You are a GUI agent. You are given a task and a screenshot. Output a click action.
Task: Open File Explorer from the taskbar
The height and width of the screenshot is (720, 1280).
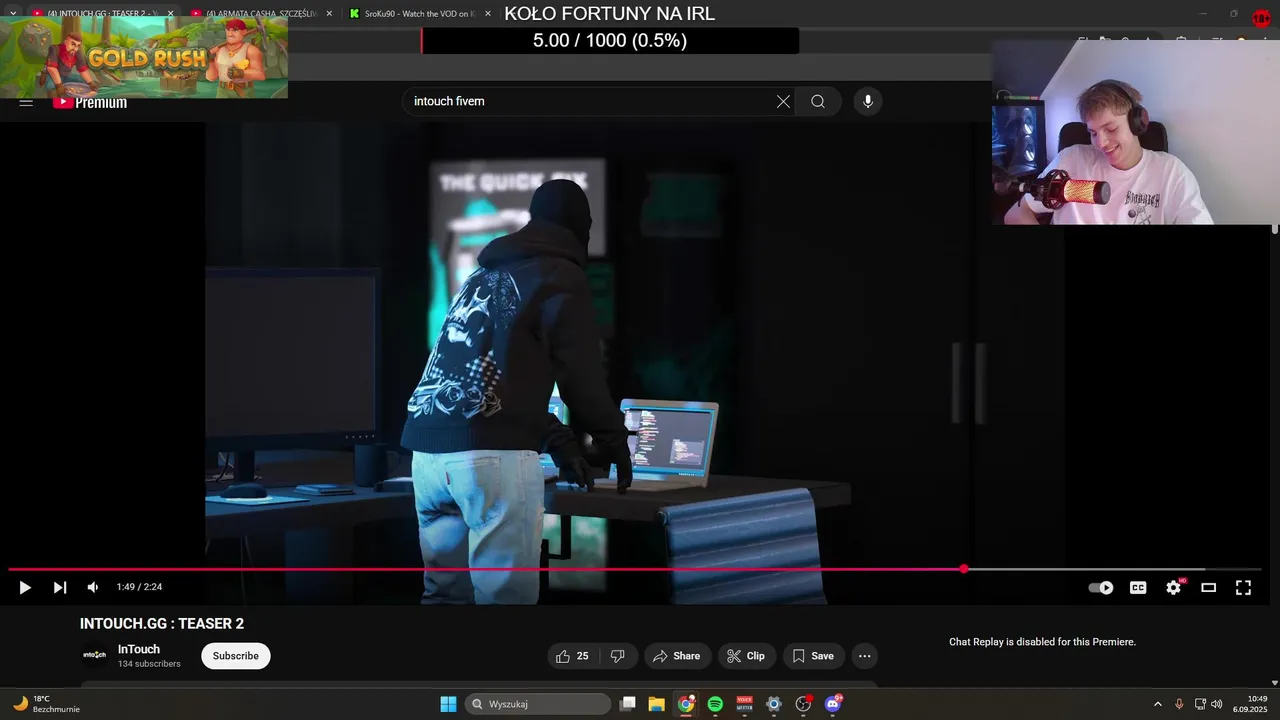point(657,704)
